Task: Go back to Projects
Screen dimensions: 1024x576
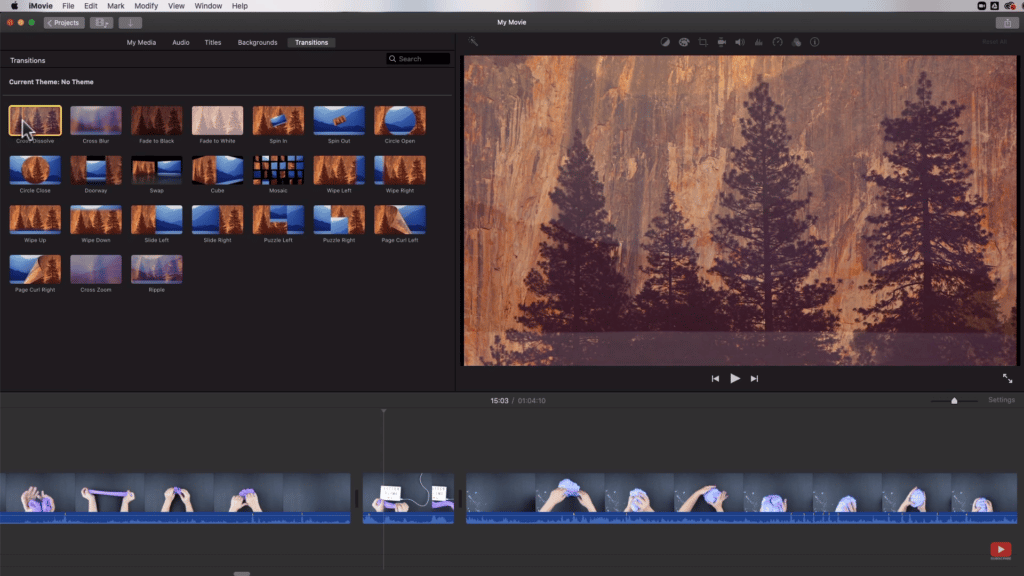Action: pos(64,22)
